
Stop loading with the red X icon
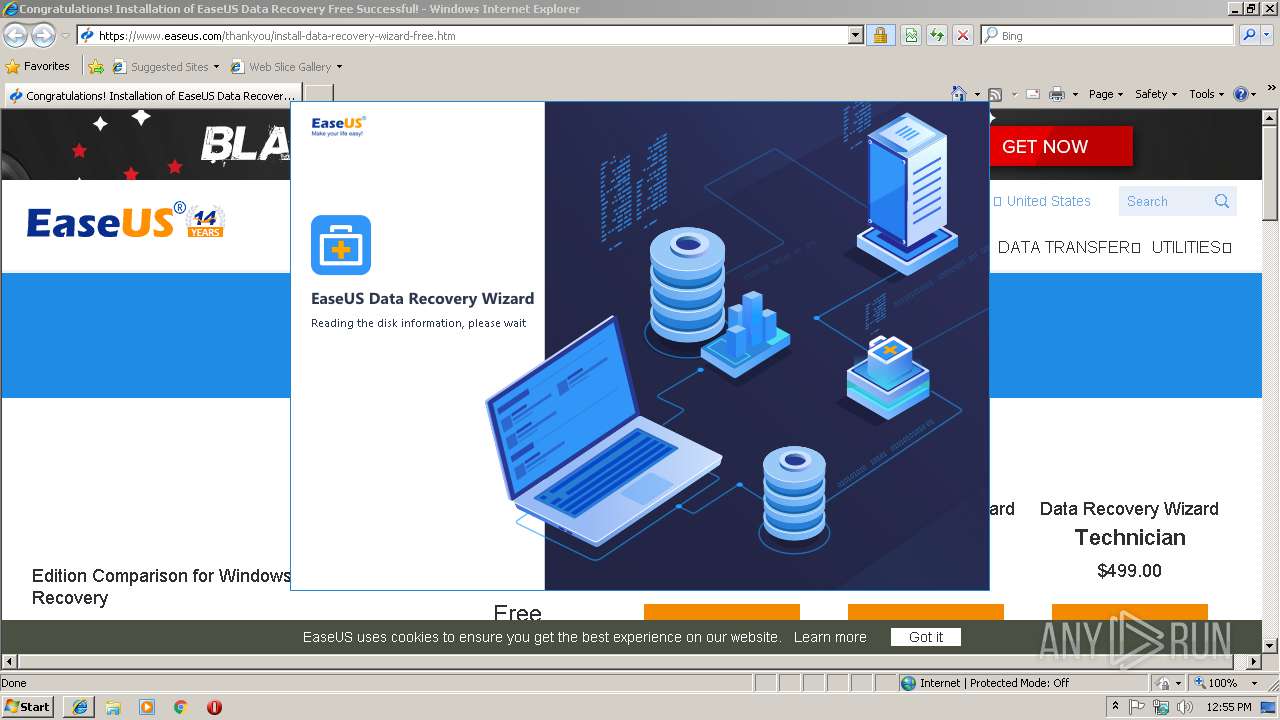point(962,35)
